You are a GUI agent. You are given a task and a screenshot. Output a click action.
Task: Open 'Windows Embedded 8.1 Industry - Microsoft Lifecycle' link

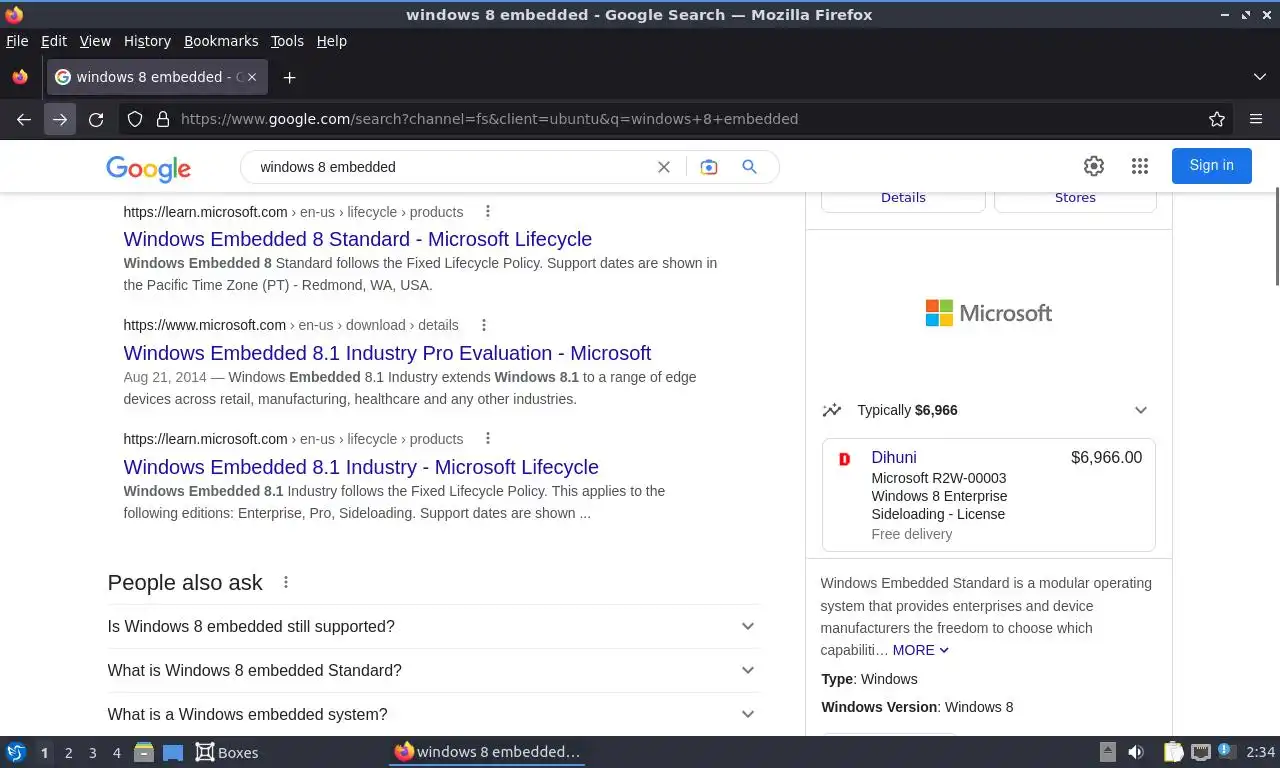[361, 467]
